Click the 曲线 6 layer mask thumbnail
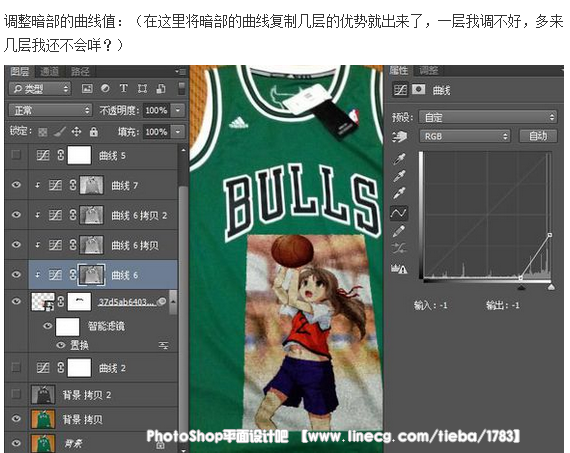570x453 pixels. 92,274
